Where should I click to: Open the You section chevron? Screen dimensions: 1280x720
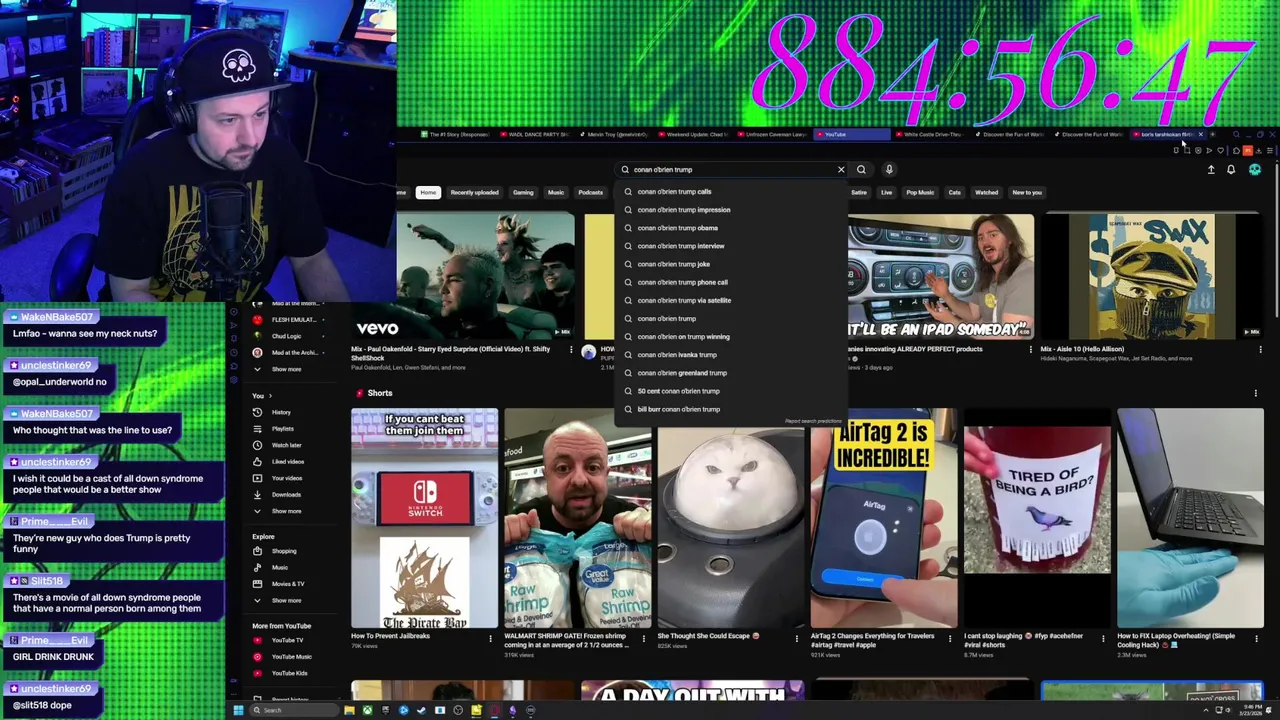coord(269,396)
